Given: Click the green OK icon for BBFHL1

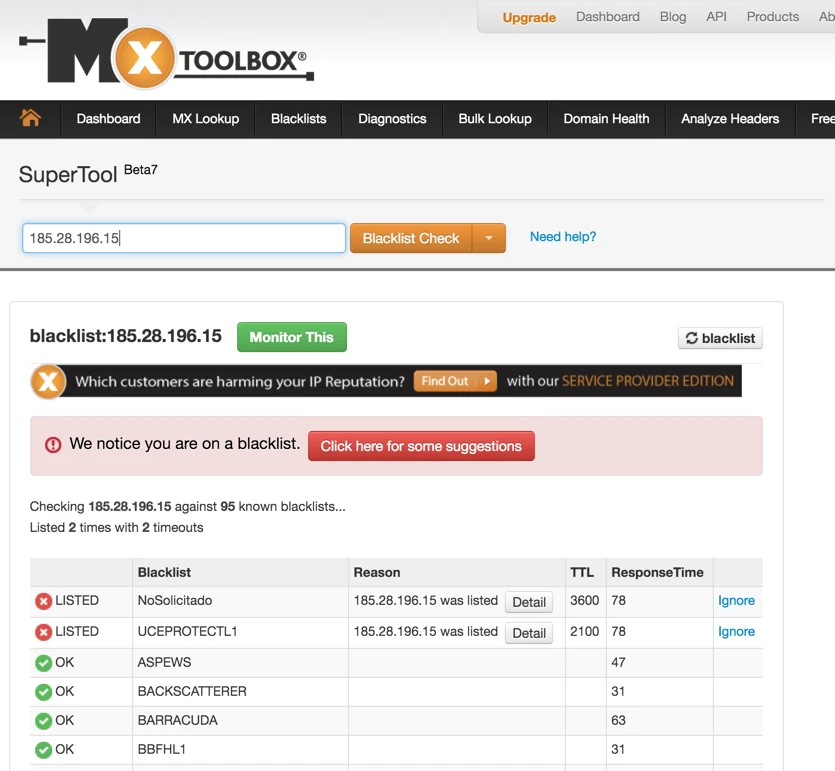Looking at the screenshot, I should [x=43, y=750].
